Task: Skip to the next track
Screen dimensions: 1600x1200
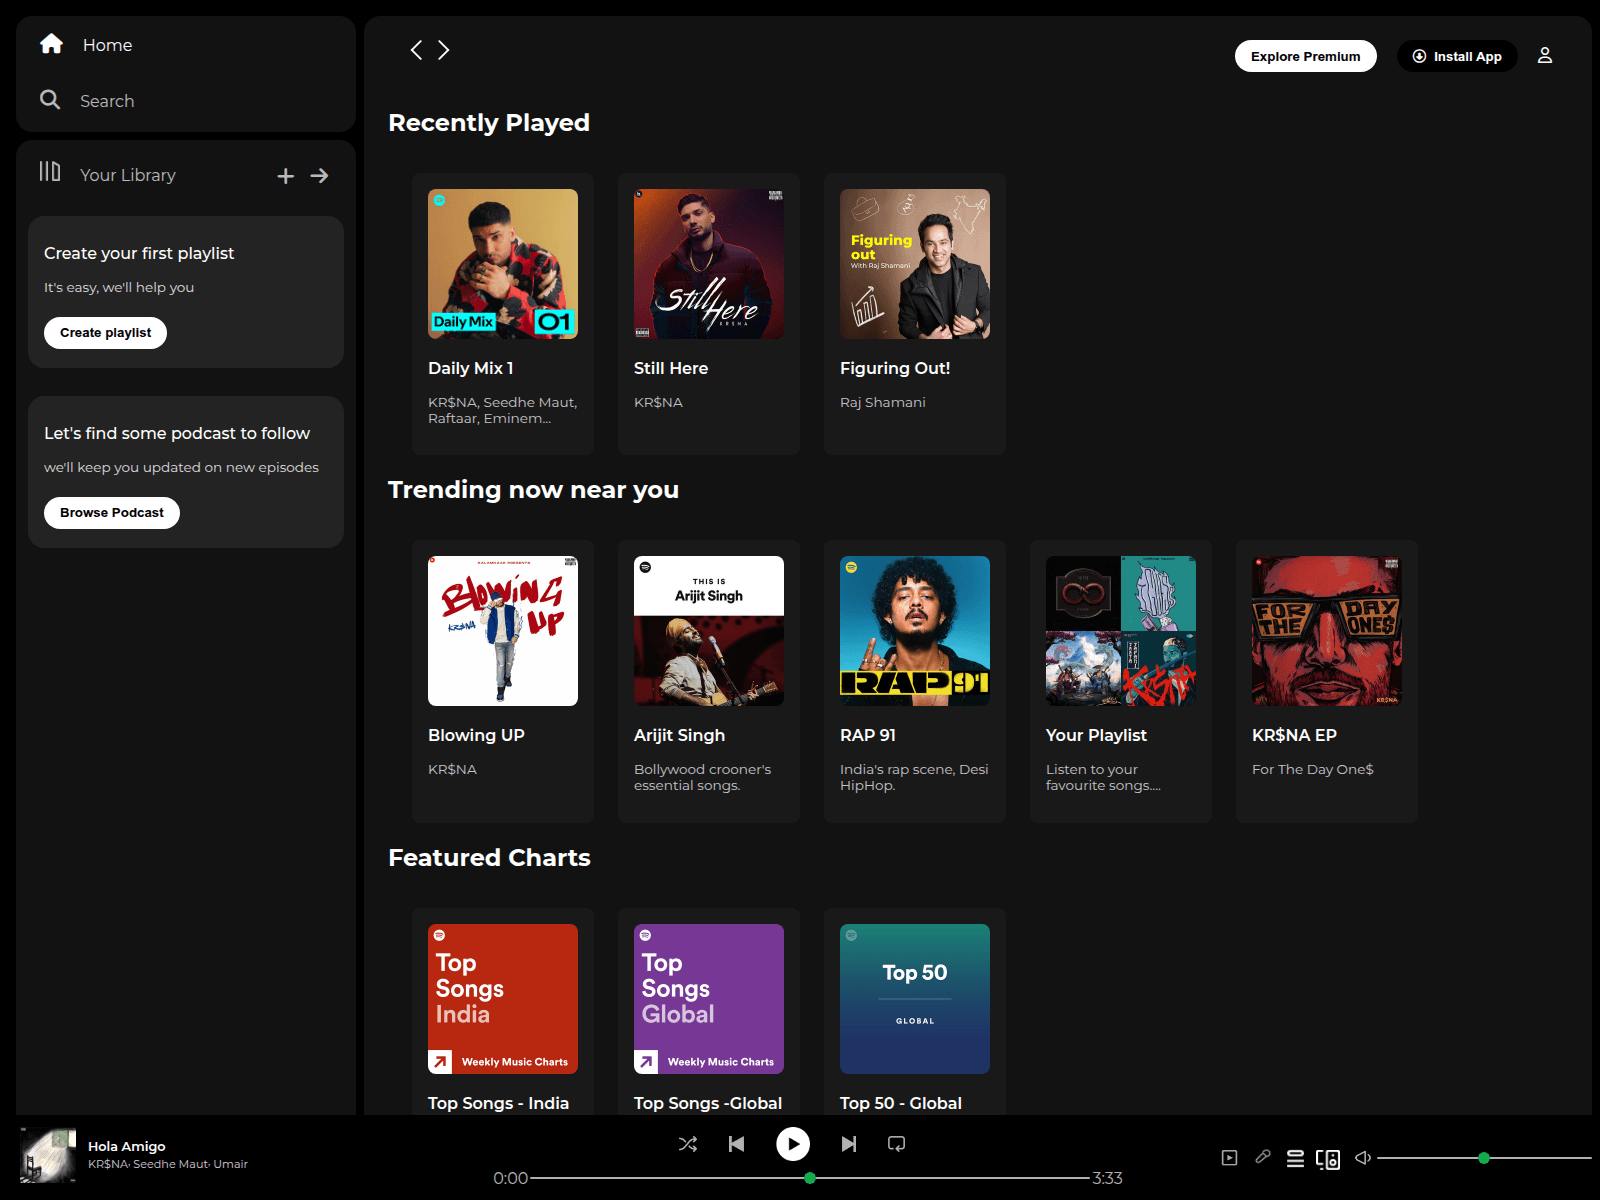Action: pyautogui.click(x=849, y=1144)
